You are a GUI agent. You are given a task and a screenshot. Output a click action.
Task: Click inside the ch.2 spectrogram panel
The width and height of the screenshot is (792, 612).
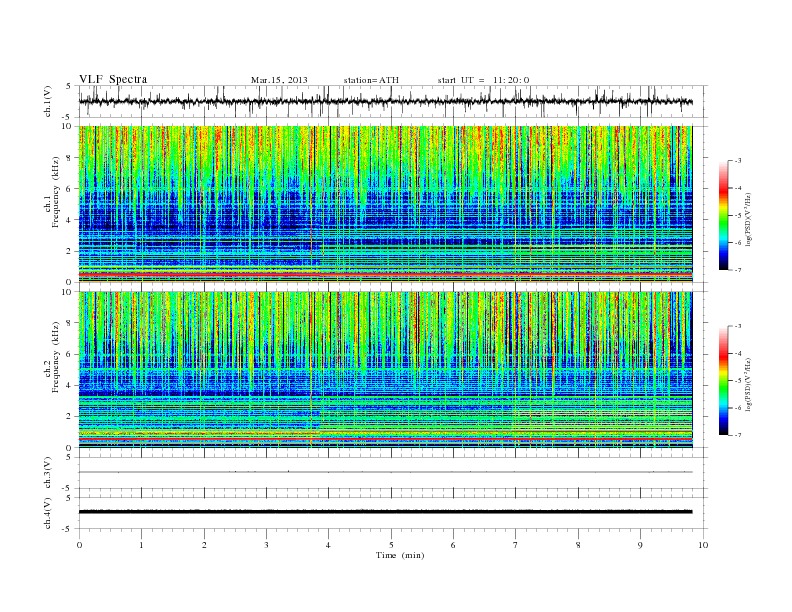tap(385, 370)
